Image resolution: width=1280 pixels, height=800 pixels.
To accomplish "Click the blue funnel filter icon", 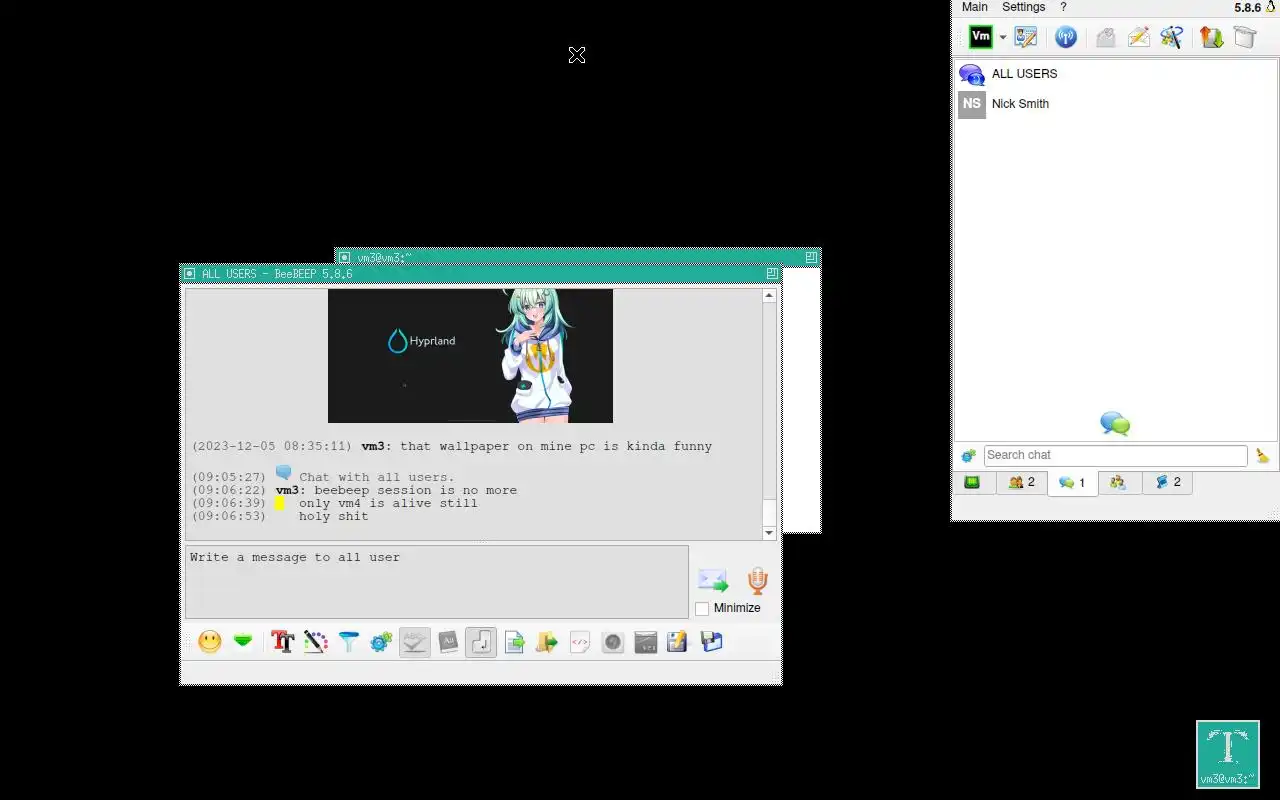I will click(348, 642).
